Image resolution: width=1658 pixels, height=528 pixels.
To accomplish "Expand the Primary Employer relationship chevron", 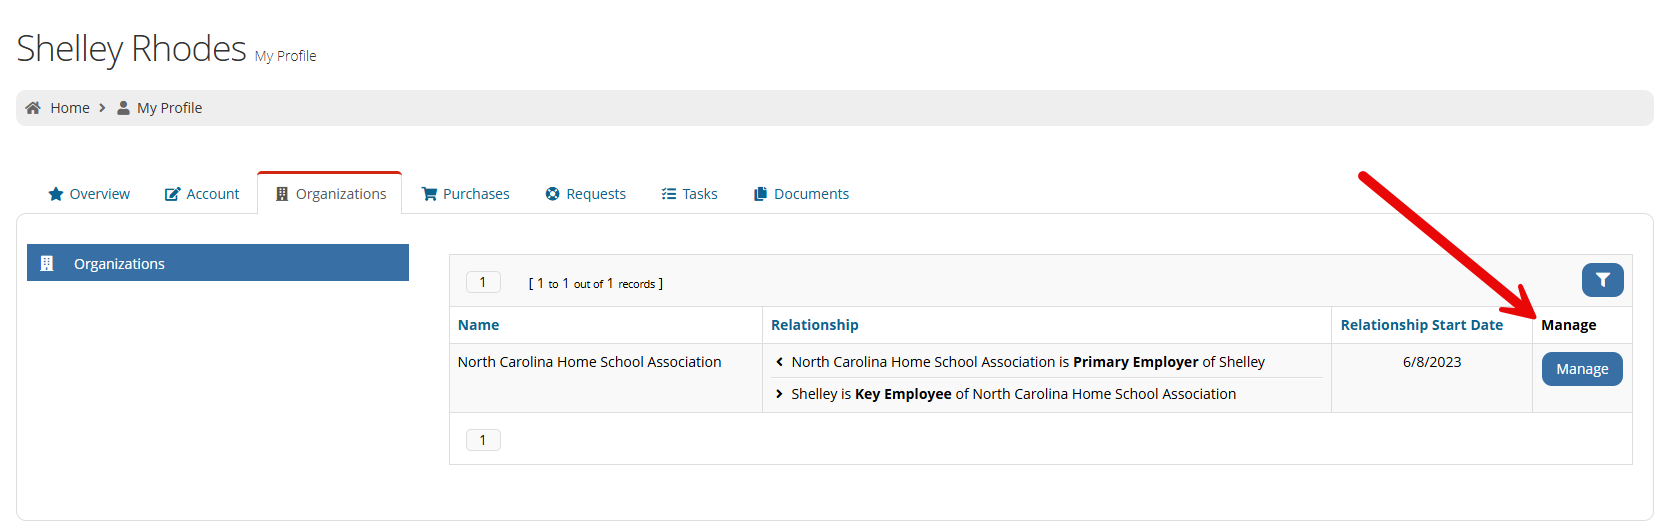I will (x=779, y=362).
